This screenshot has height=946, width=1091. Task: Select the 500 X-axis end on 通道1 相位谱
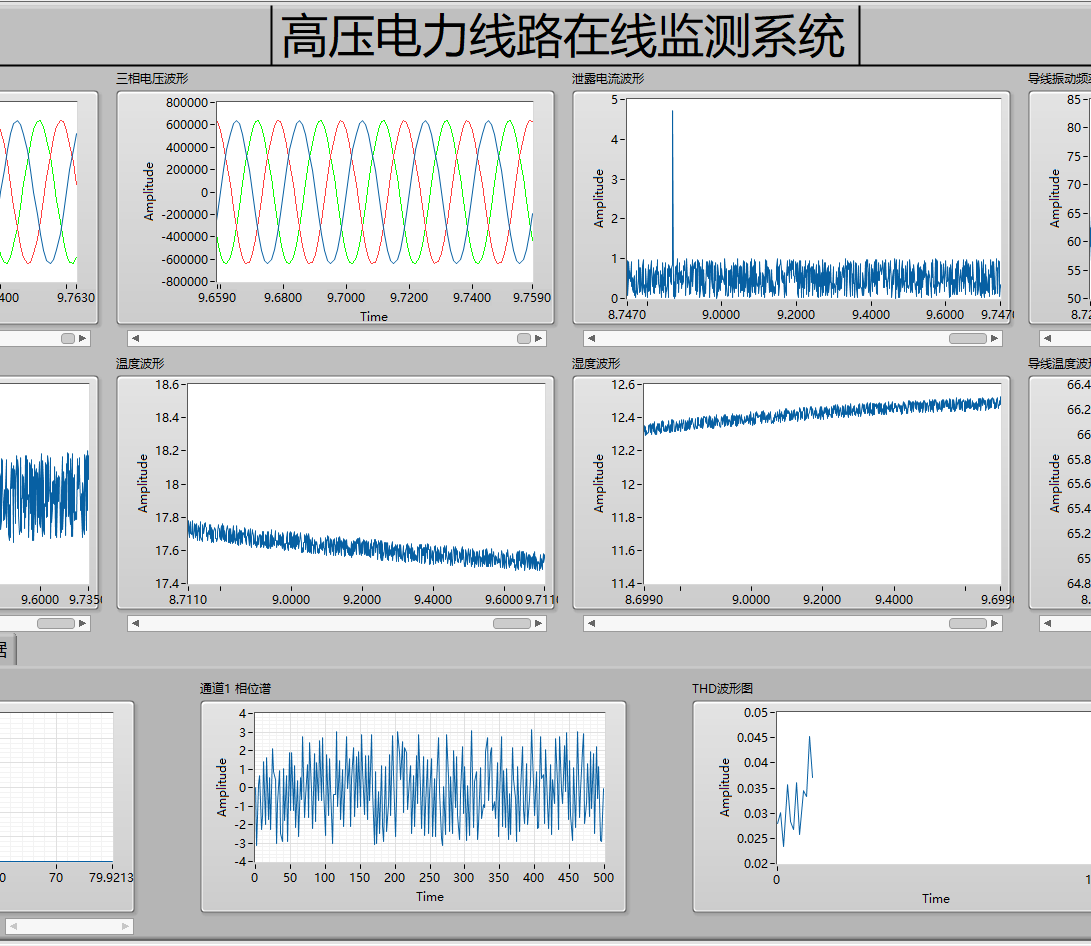(603, 878)
